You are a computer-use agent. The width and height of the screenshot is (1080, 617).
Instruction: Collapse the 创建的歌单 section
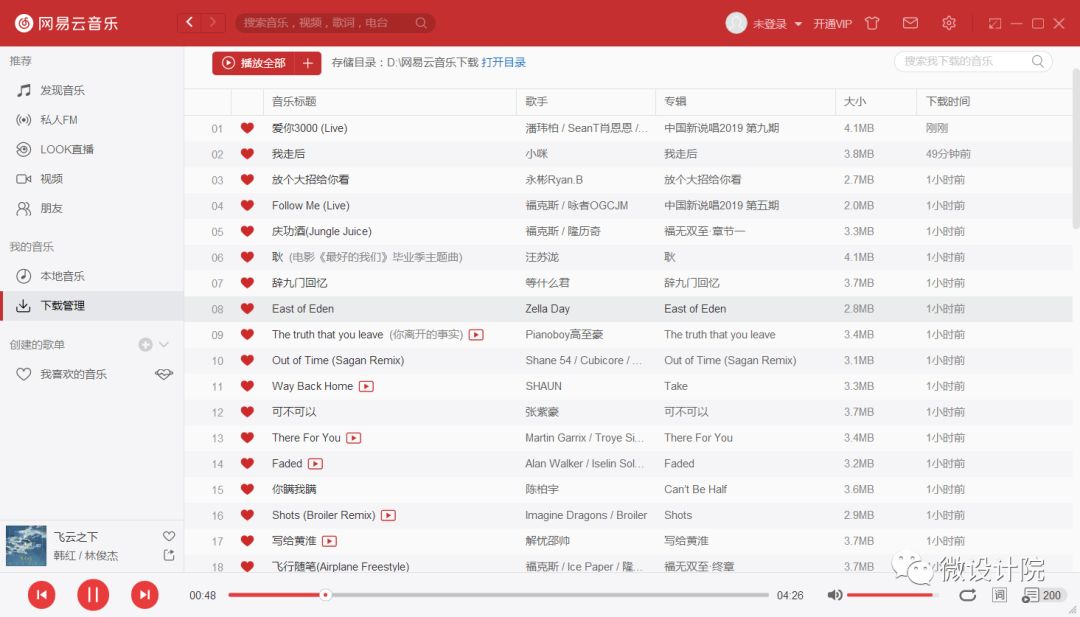tap(164, 344)
